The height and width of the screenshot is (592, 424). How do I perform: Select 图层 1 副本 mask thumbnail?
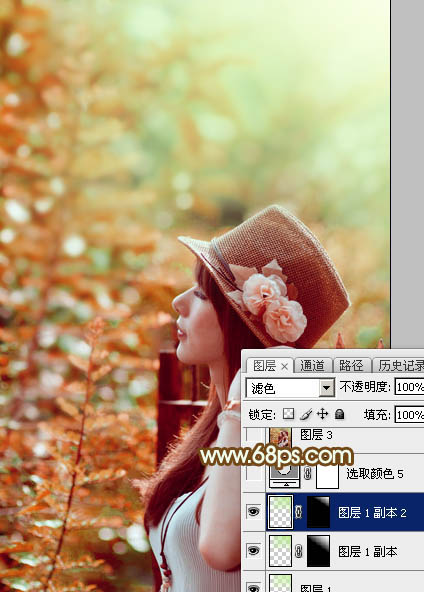pyautogui.click(x=319, y=551)
